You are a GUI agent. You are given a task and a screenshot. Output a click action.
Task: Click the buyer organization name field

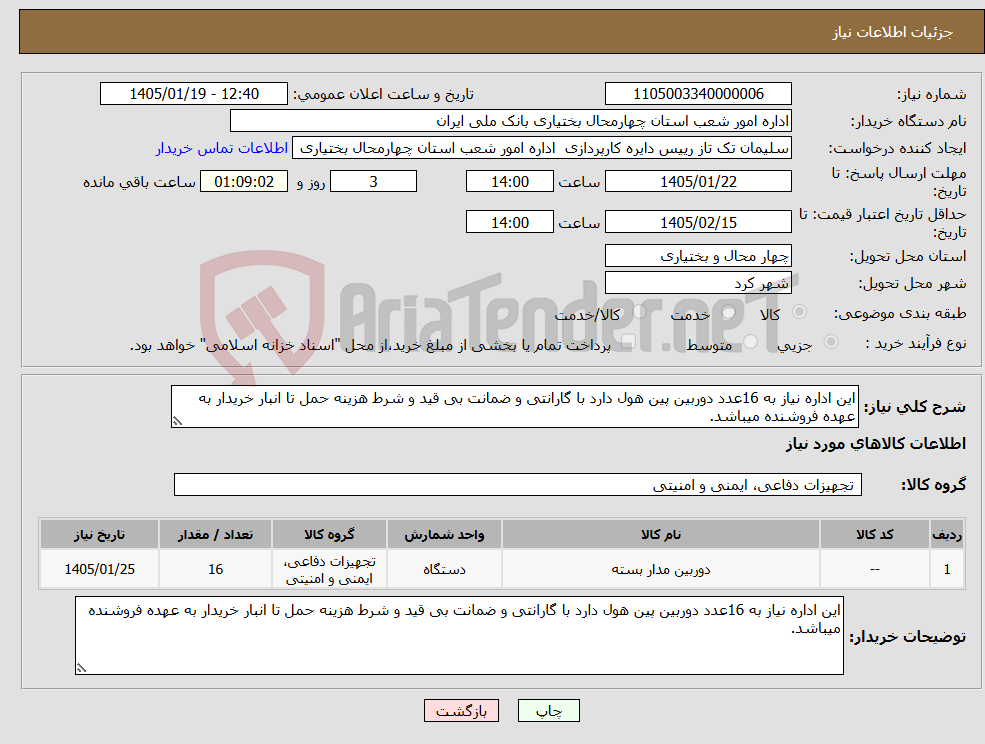click(511, 121)
